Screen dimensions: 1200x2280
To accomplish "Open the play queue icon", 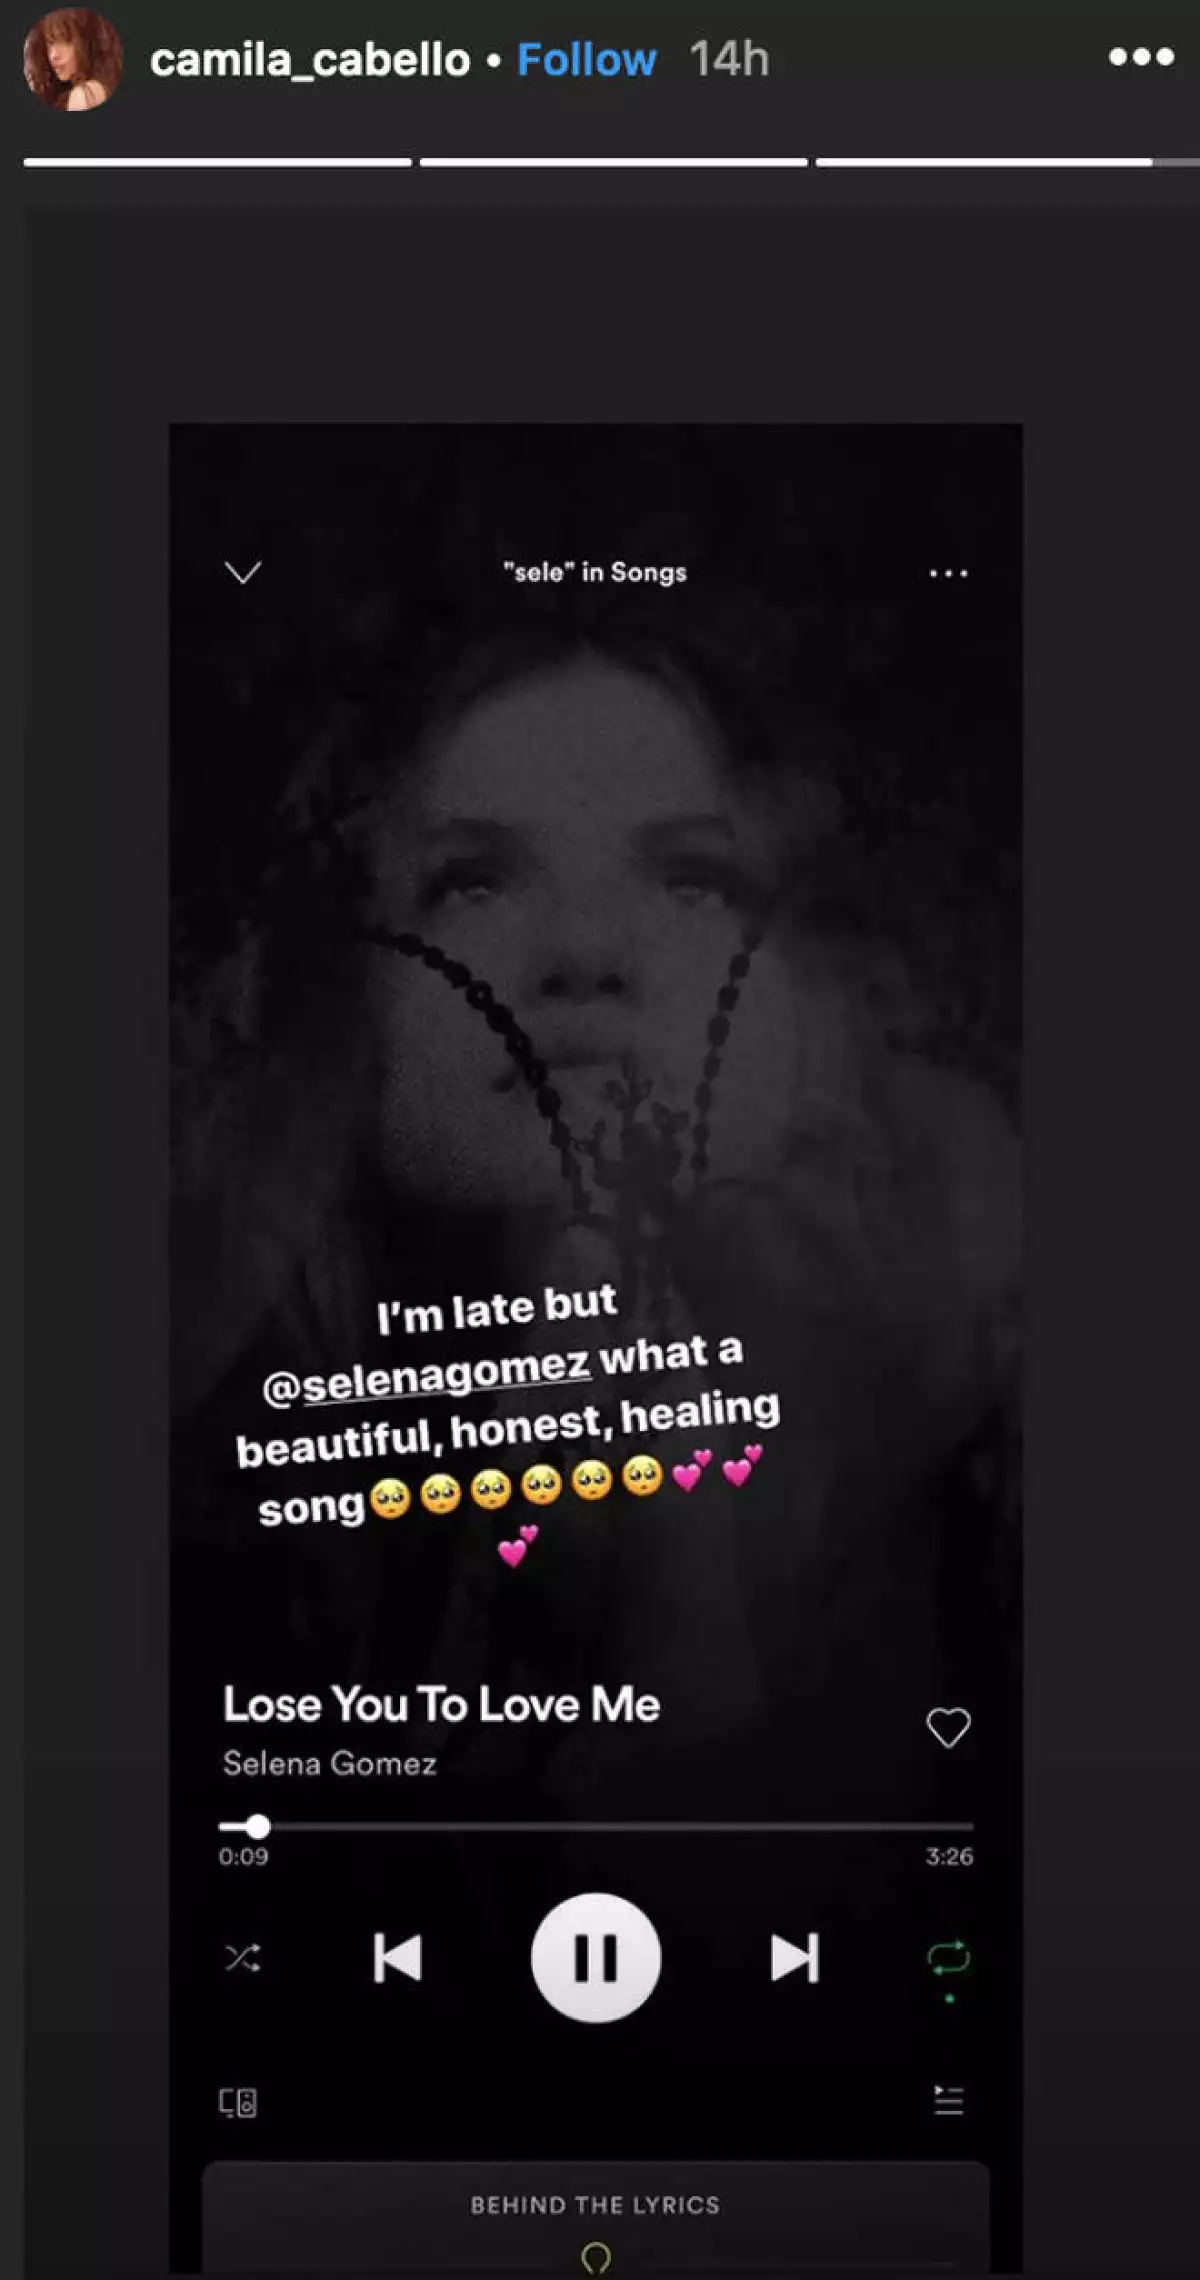I will [x=948, y=2101].
